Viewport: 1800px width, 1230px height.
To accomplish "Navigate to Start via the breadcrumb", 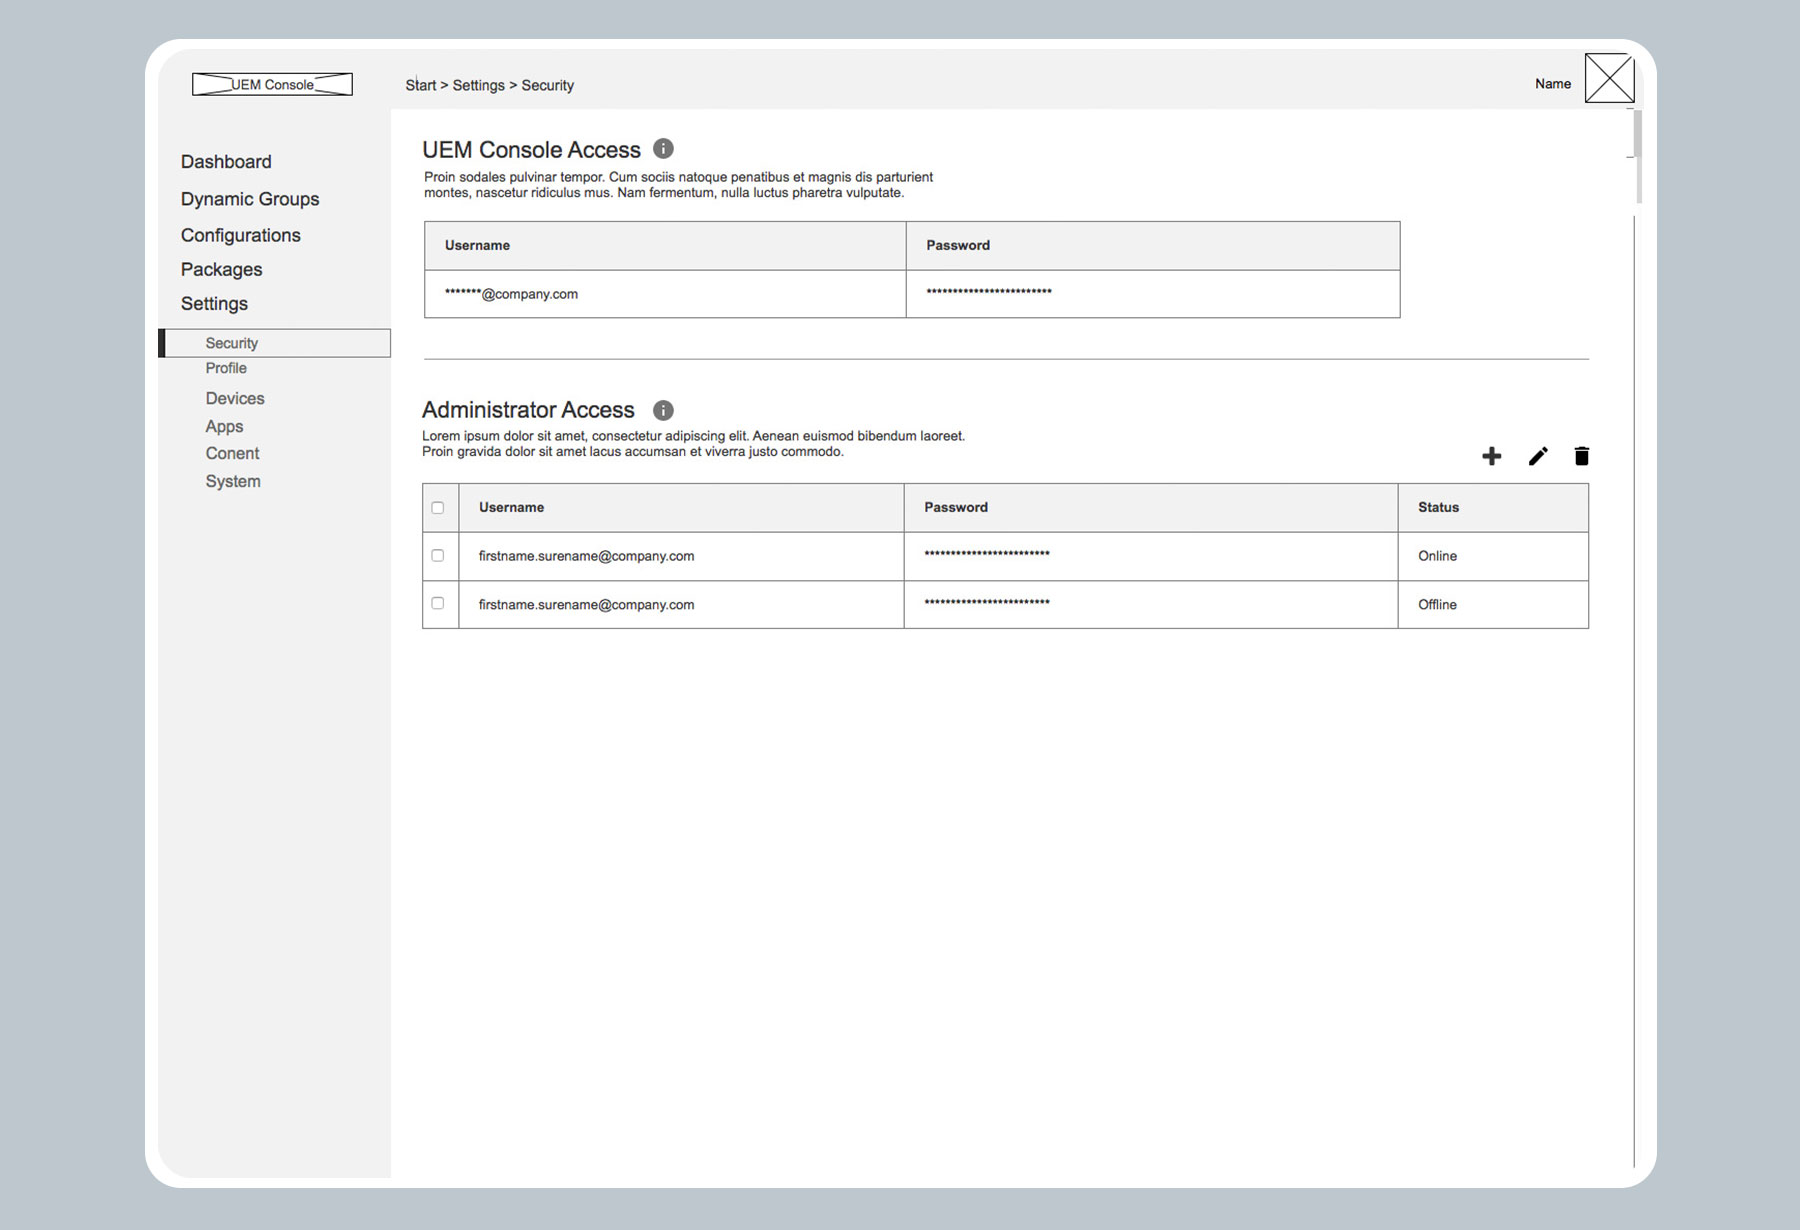I will click(x=420, y=85).
